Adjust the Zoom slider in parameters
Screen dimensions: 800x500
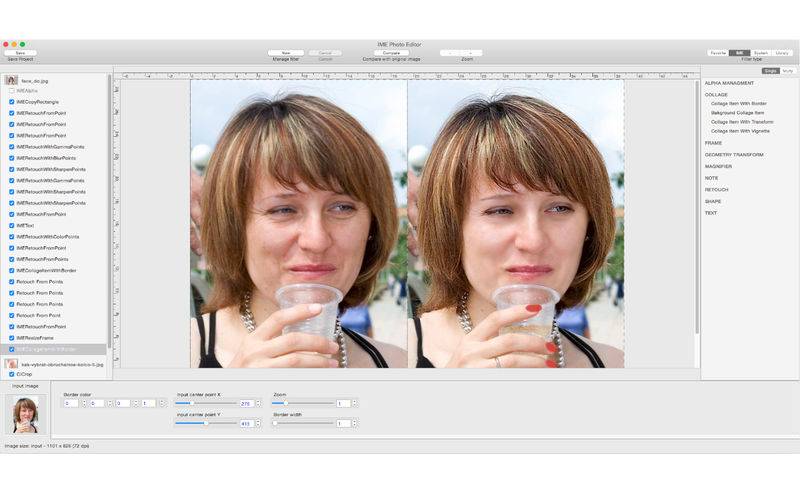tap(303, 404)
